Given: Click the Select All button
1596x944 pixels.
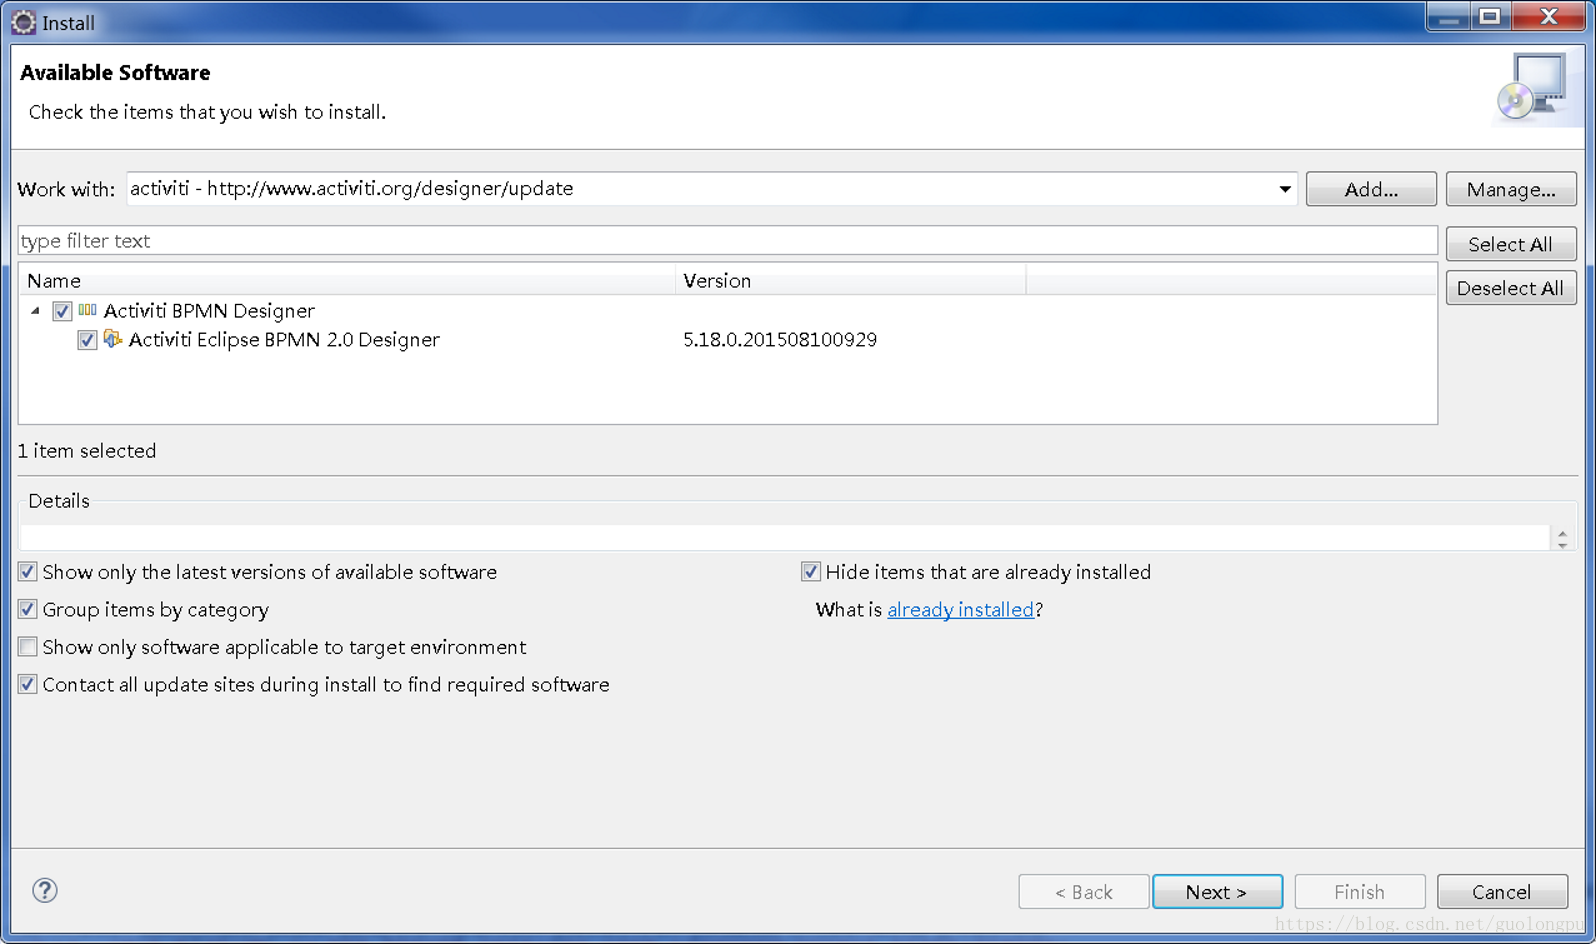Looking at the screenshot, I should pos(1511,244).
